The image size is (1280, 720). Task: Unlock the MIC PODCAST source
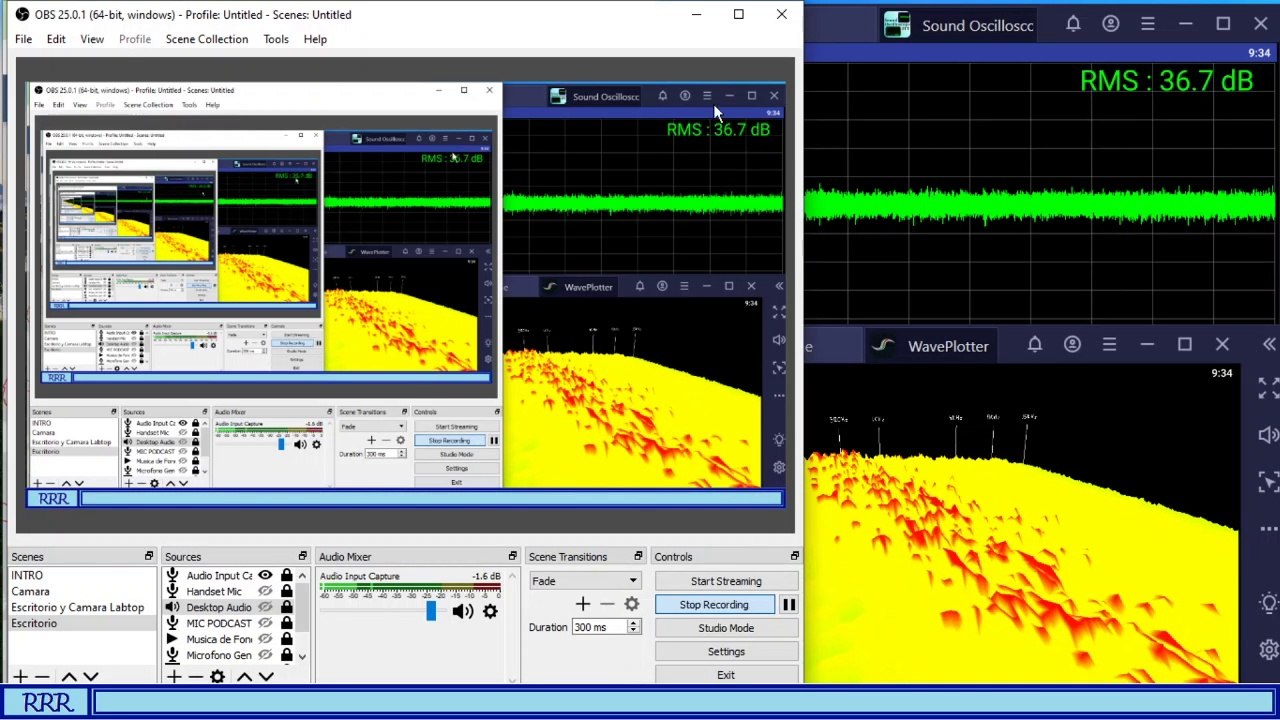287,623
